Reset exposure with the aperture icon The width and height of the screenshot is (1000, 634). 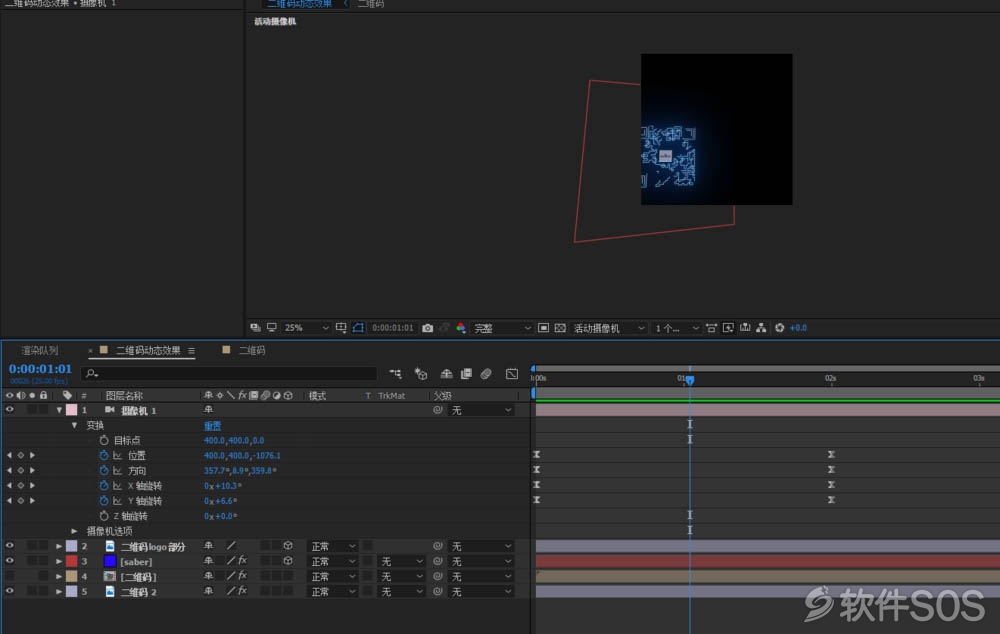(779, 328)
